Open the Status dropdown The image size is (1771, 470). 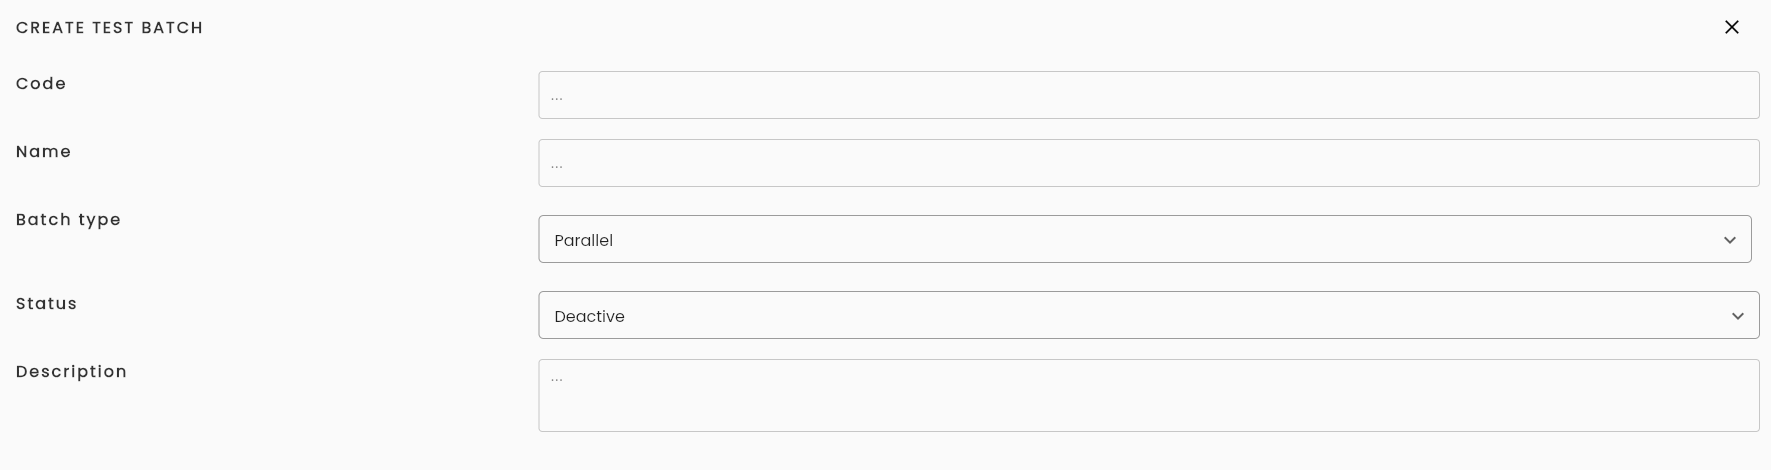(1148, 315)
